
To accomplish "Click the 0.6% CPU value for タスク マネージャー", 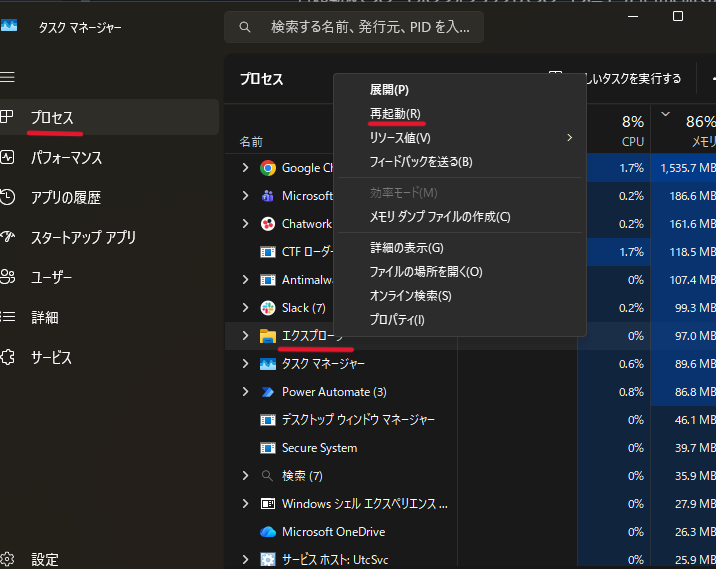I will [x=631, y=364].
